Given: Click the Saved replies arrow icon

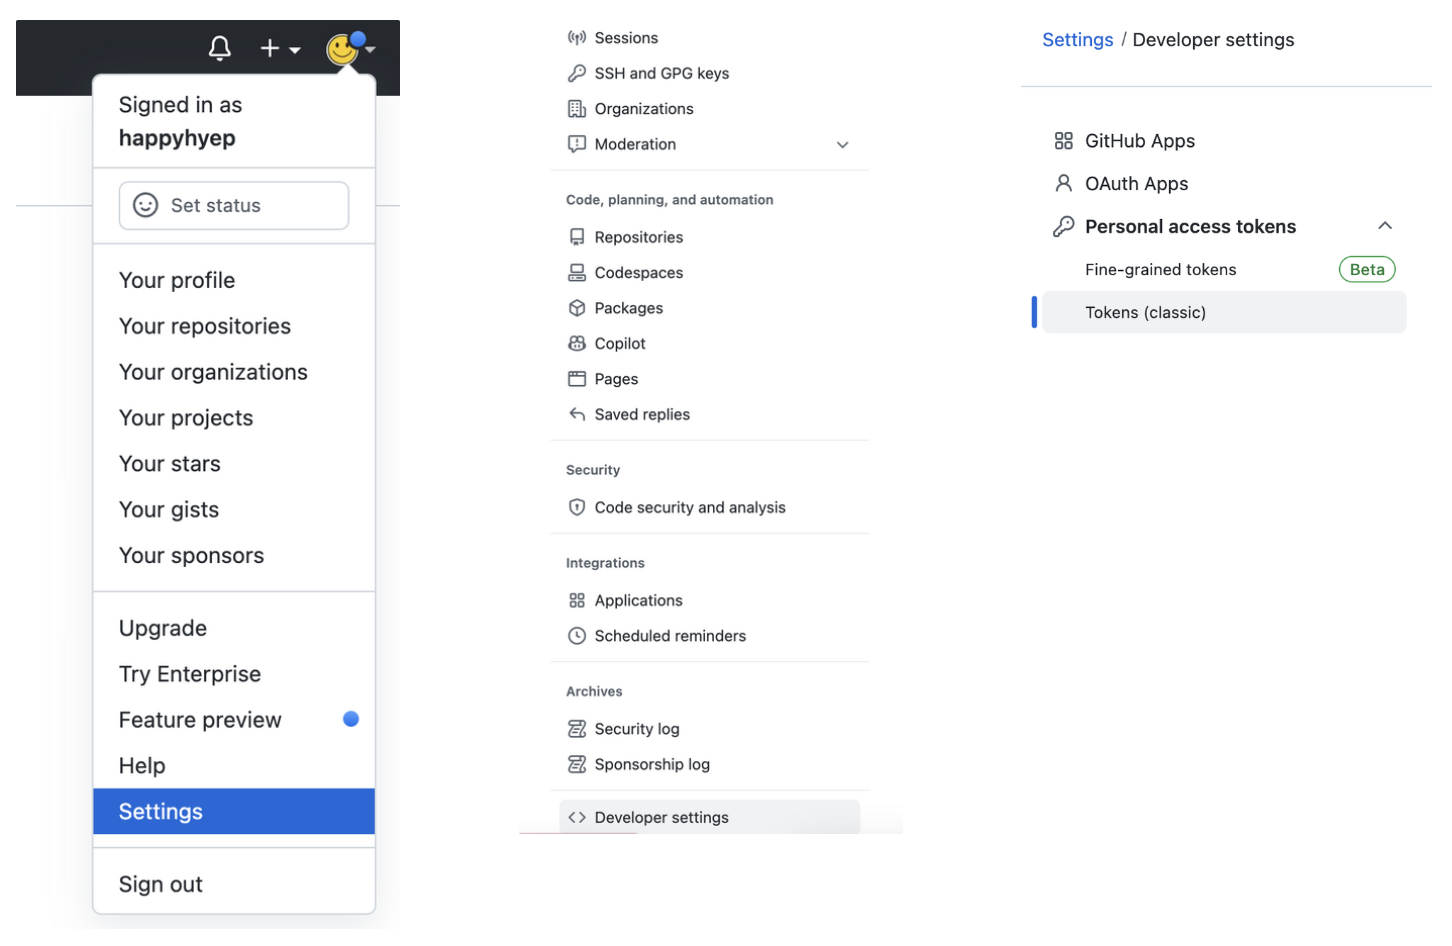Looking at the screenshot, I should pos(577,414).
